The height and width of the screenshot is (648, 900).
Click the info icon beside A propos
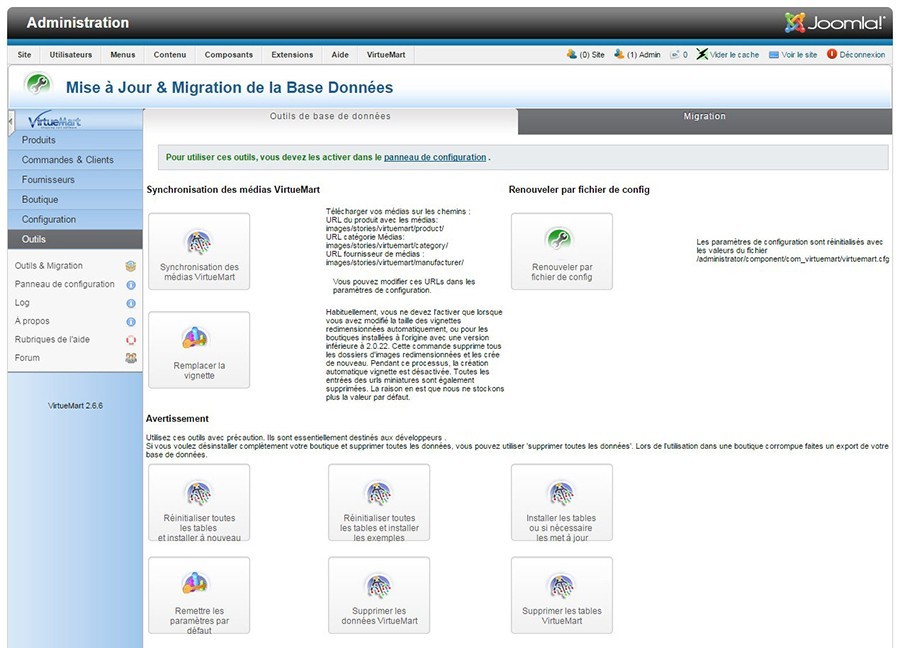[x=131, y=321]
